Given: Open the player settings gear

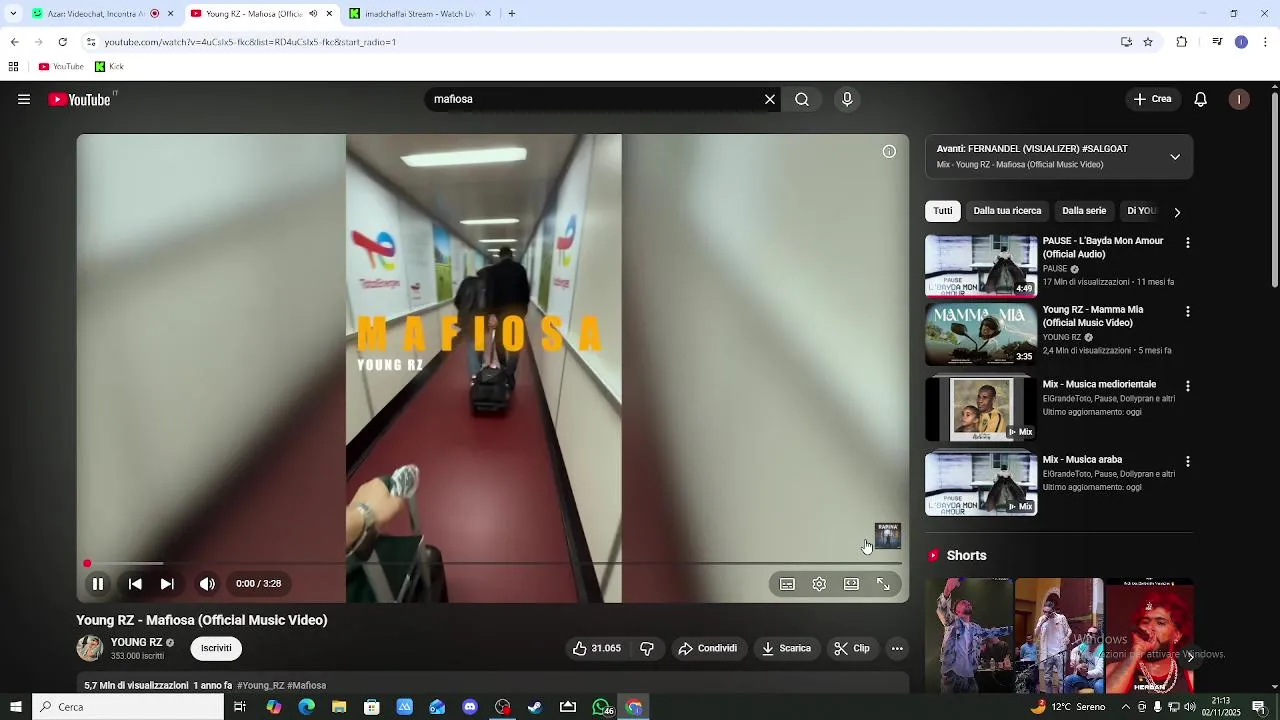Looking at the screenshot, I should coord(819,584).
